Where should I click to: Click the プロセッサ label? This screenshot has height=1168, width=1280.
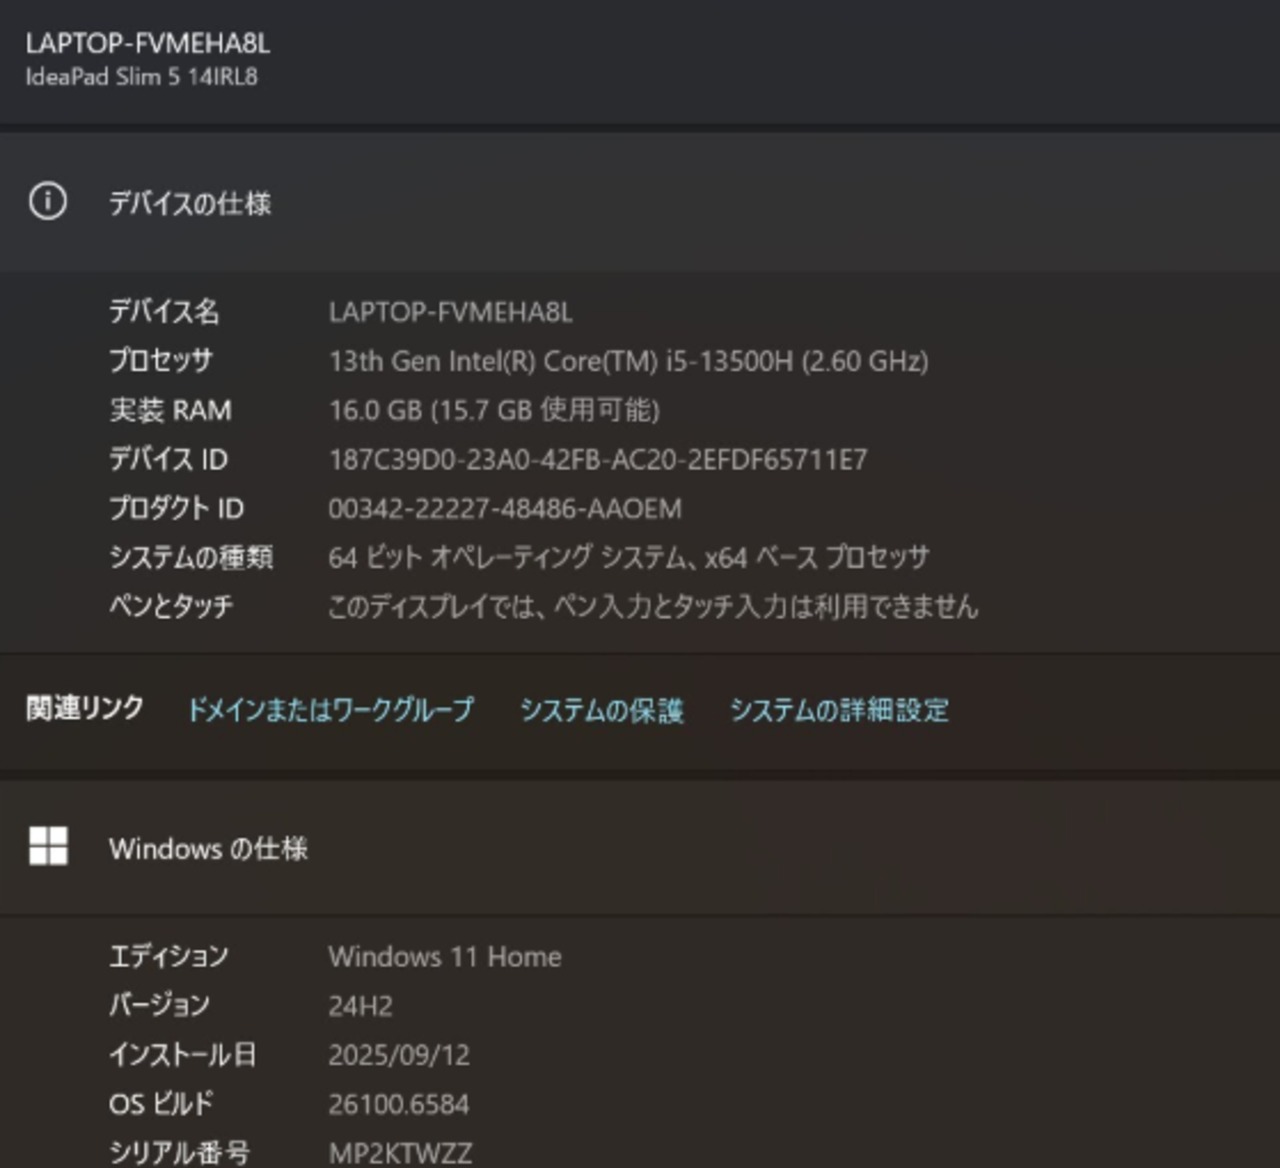click(161, 361)
